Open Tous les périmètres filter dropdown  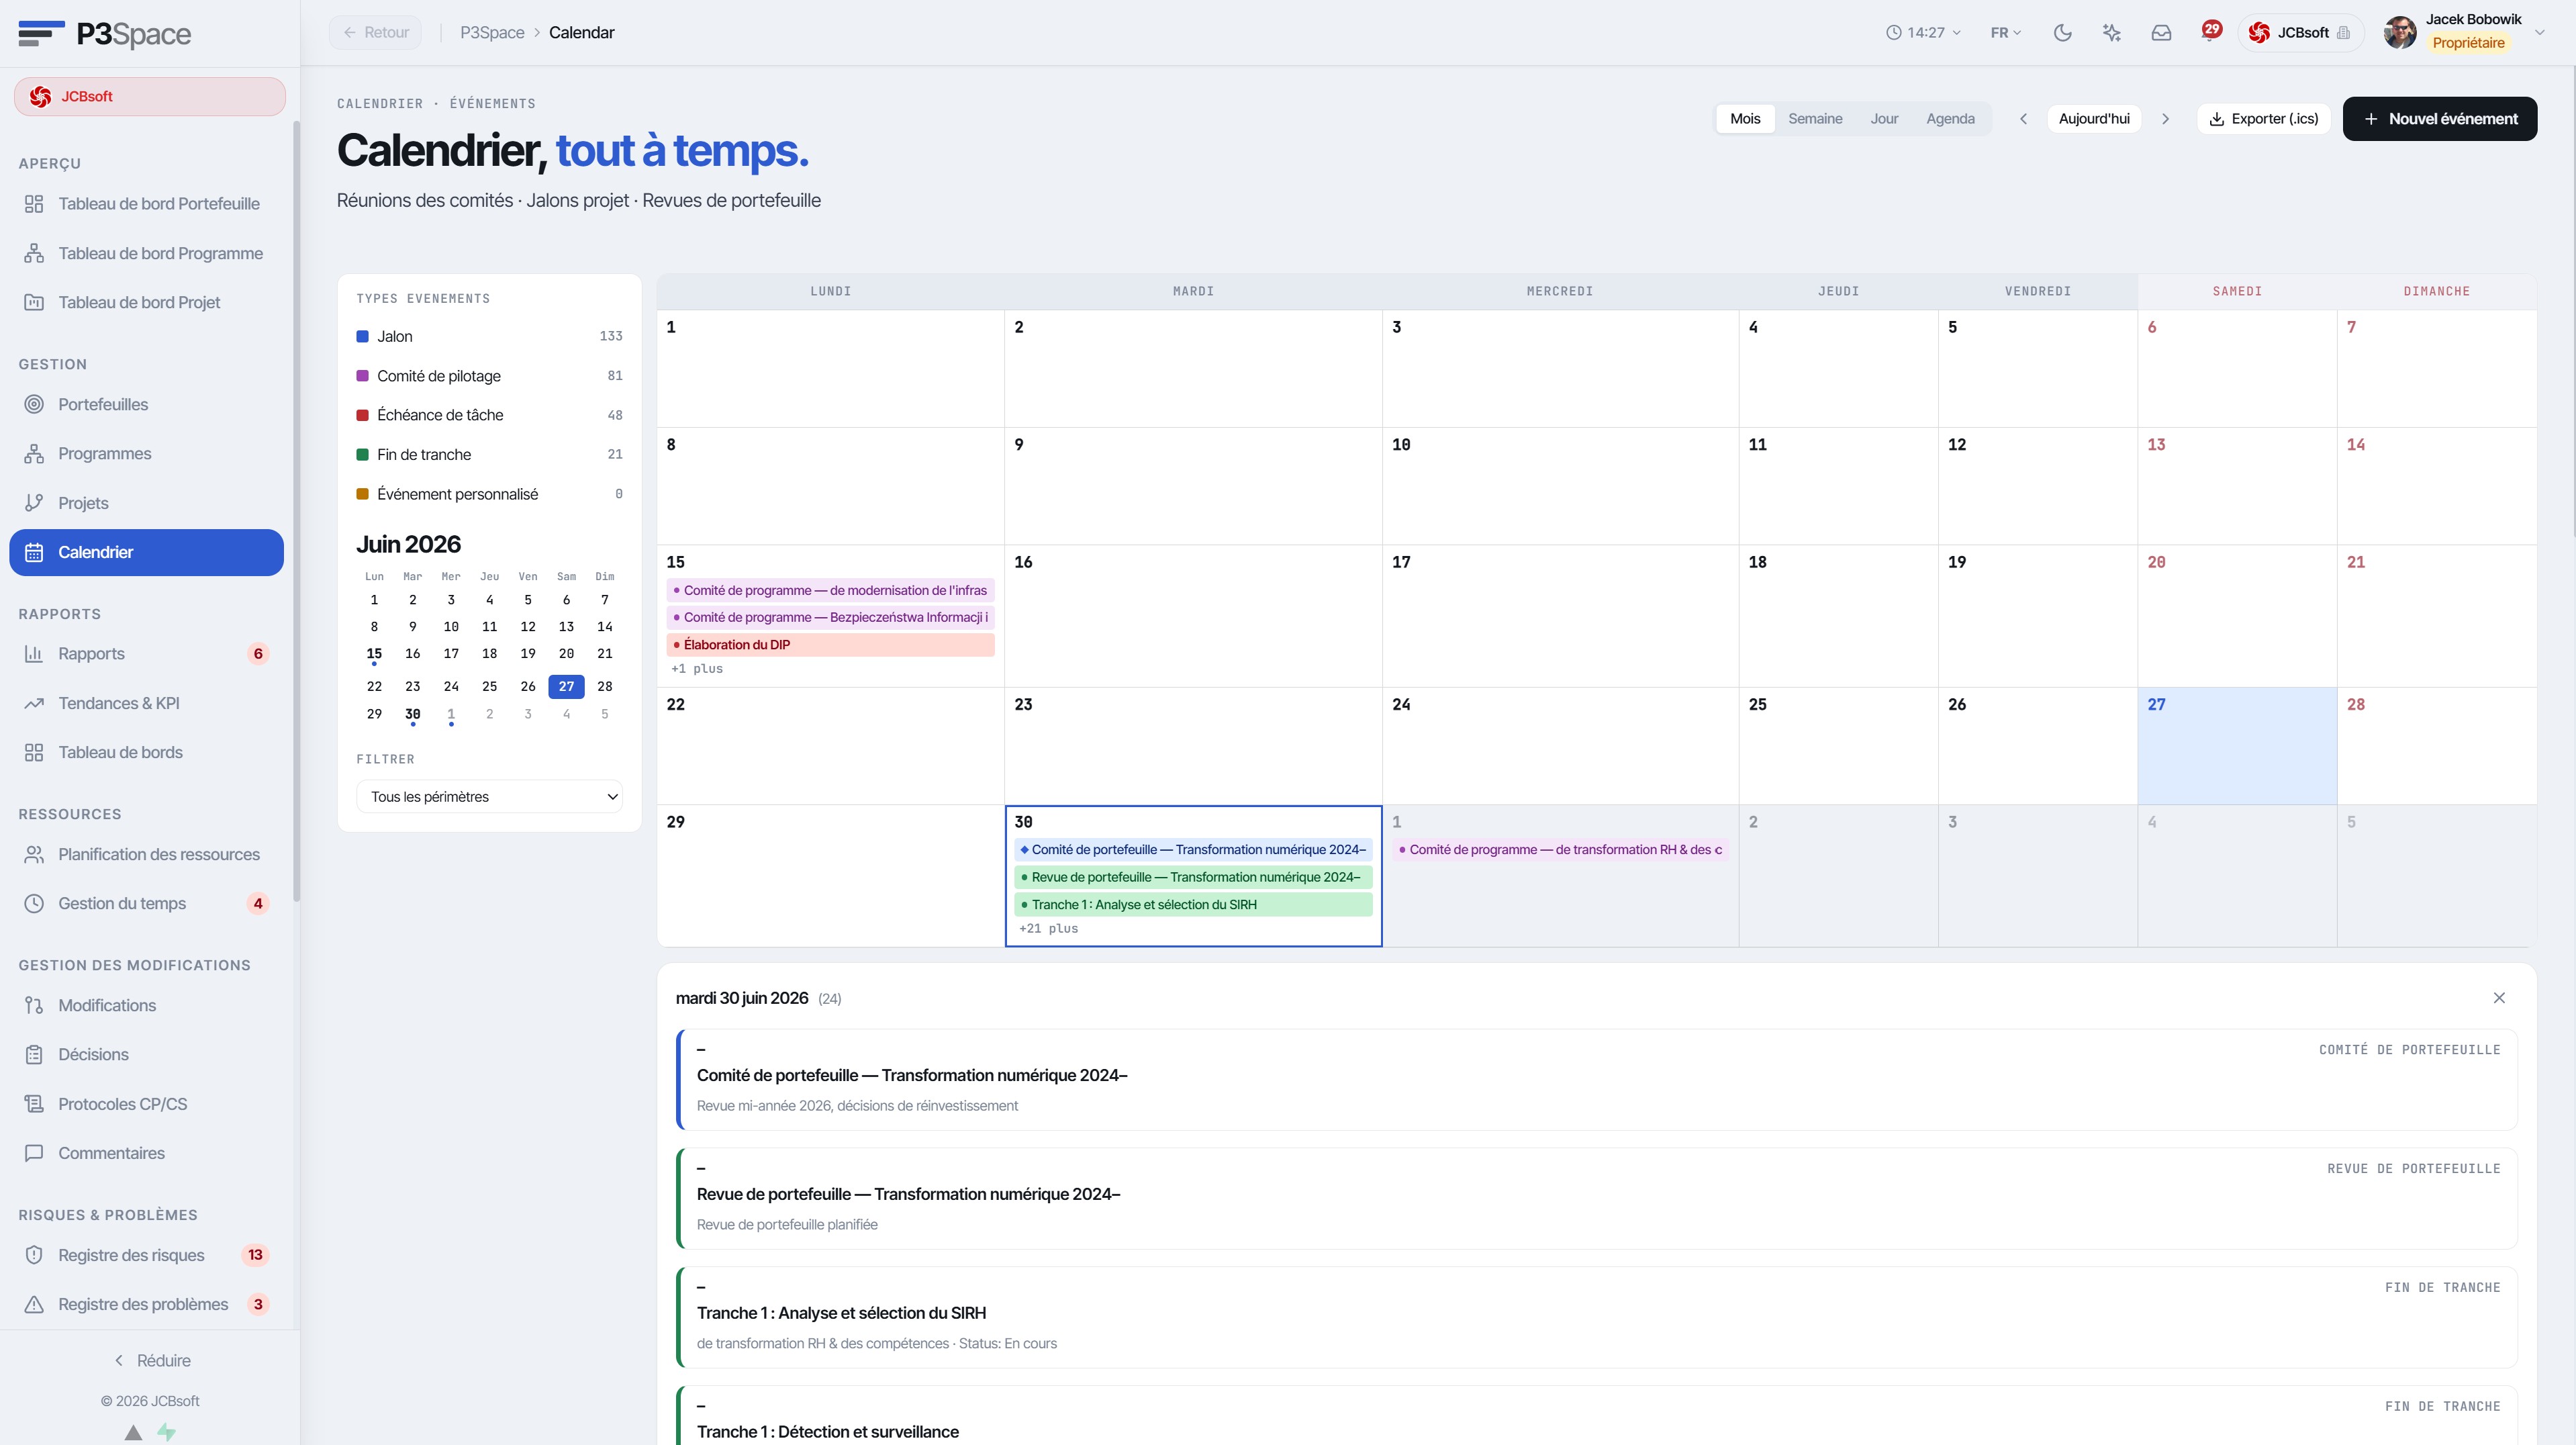point(489,797)
